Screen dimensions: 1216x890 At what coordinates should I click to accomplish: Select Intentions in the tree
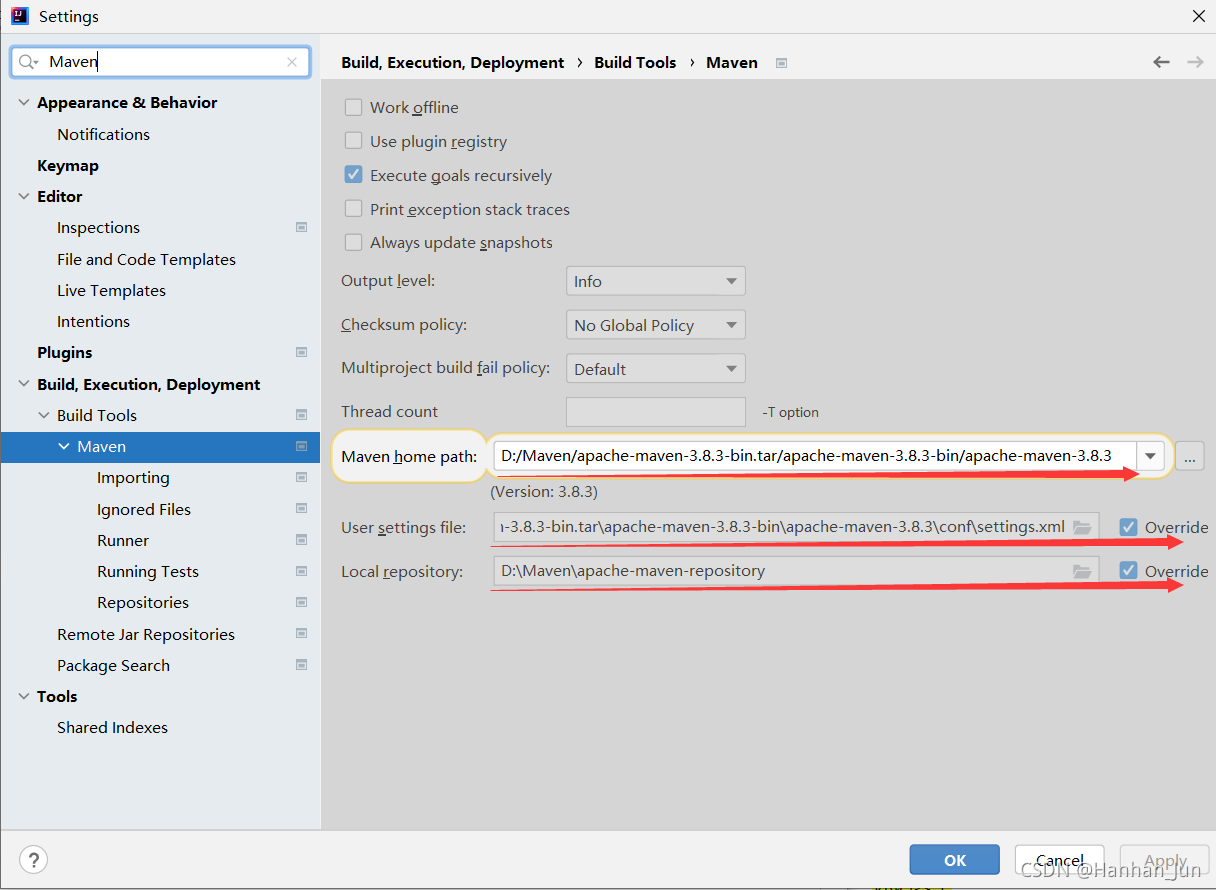point(93,321)
